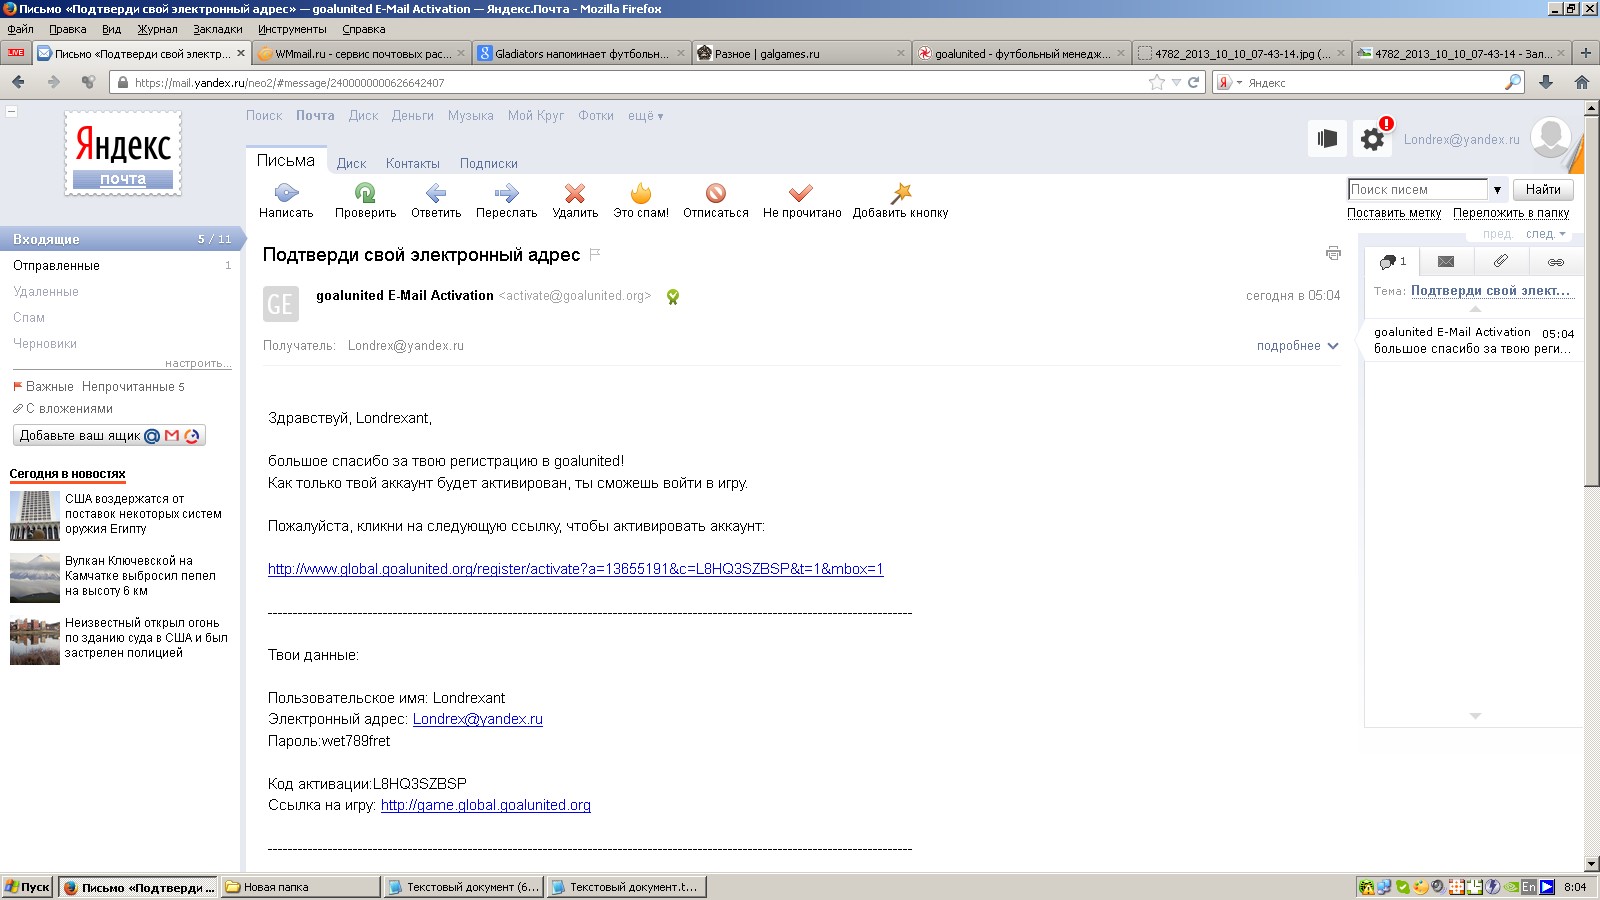Image resolution: width=1600 pixels, height=900 pixels.
Task: Click the green verified sender badge
Action: tap(673, 296)
